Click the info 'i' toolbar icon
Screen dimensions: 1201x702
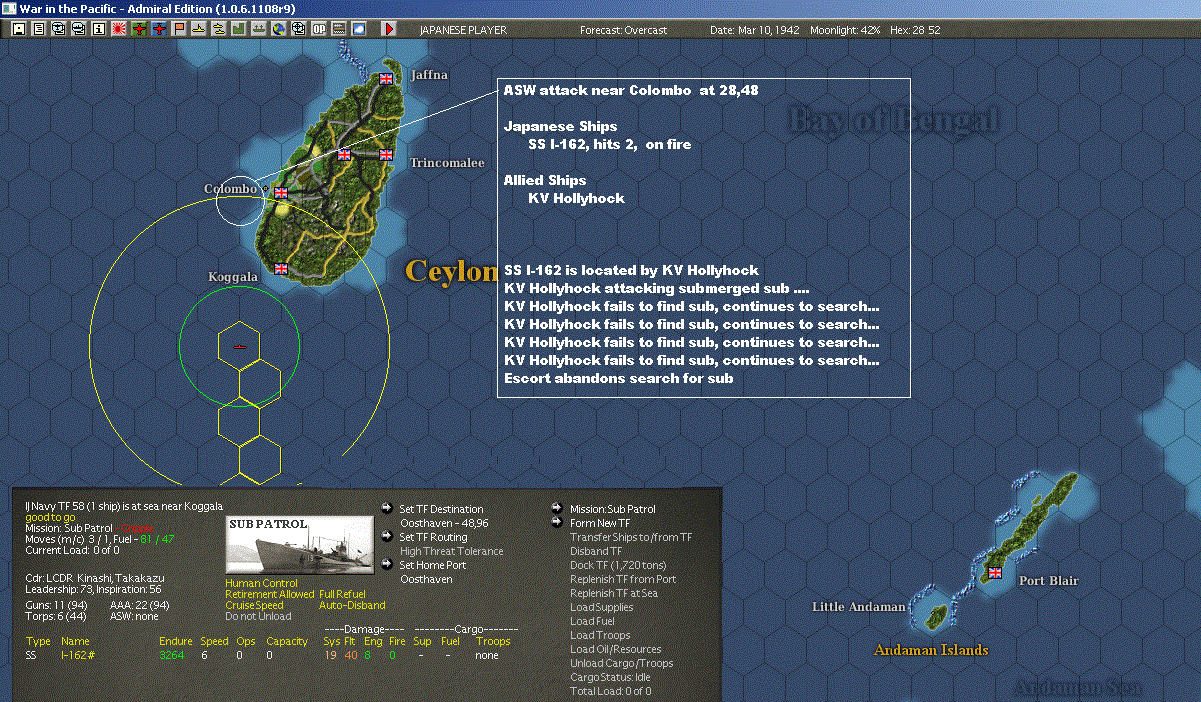[99, 29]
